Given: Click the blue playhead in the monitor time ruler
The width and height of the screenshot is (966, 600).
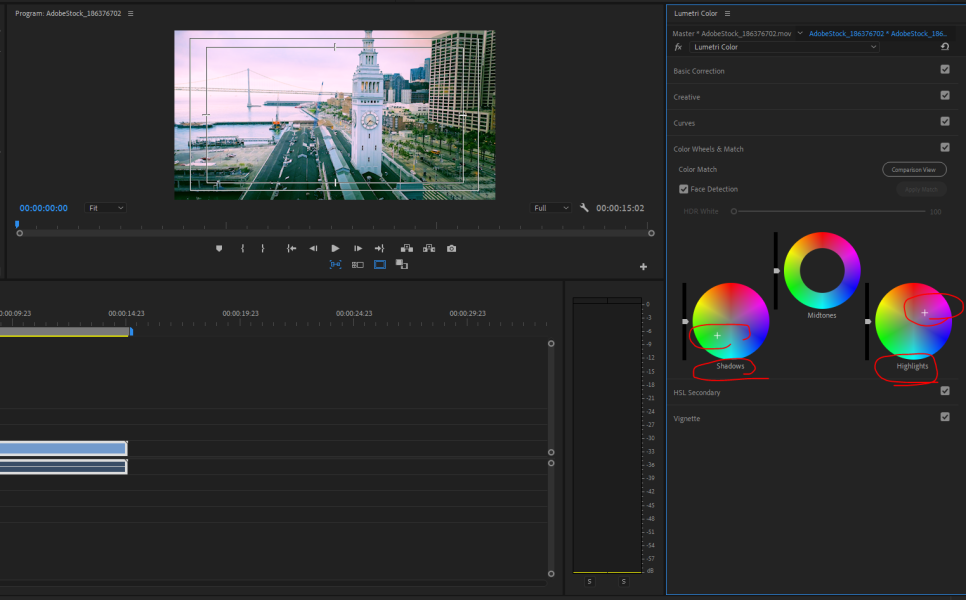Looking at the screenshot, I should (x=17, y=224).
